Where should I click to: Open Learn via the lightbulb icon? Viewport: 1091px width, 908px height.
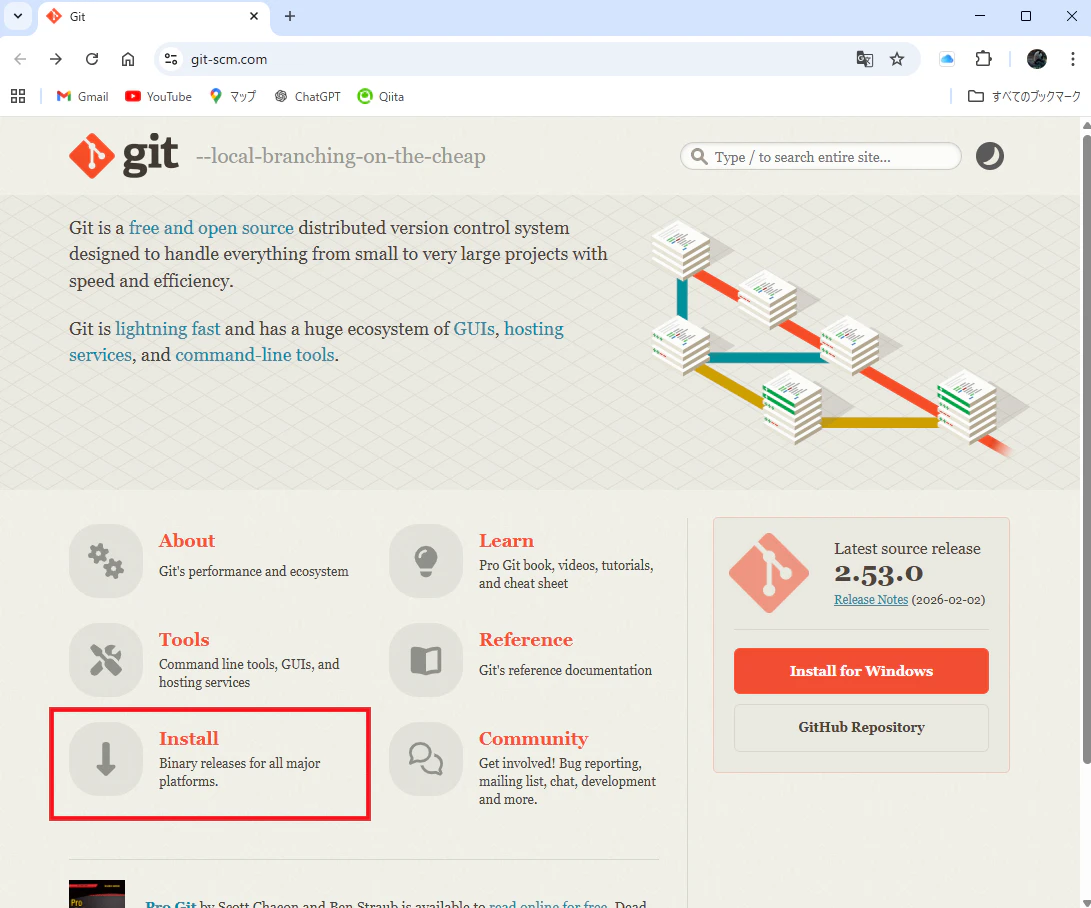426,561
